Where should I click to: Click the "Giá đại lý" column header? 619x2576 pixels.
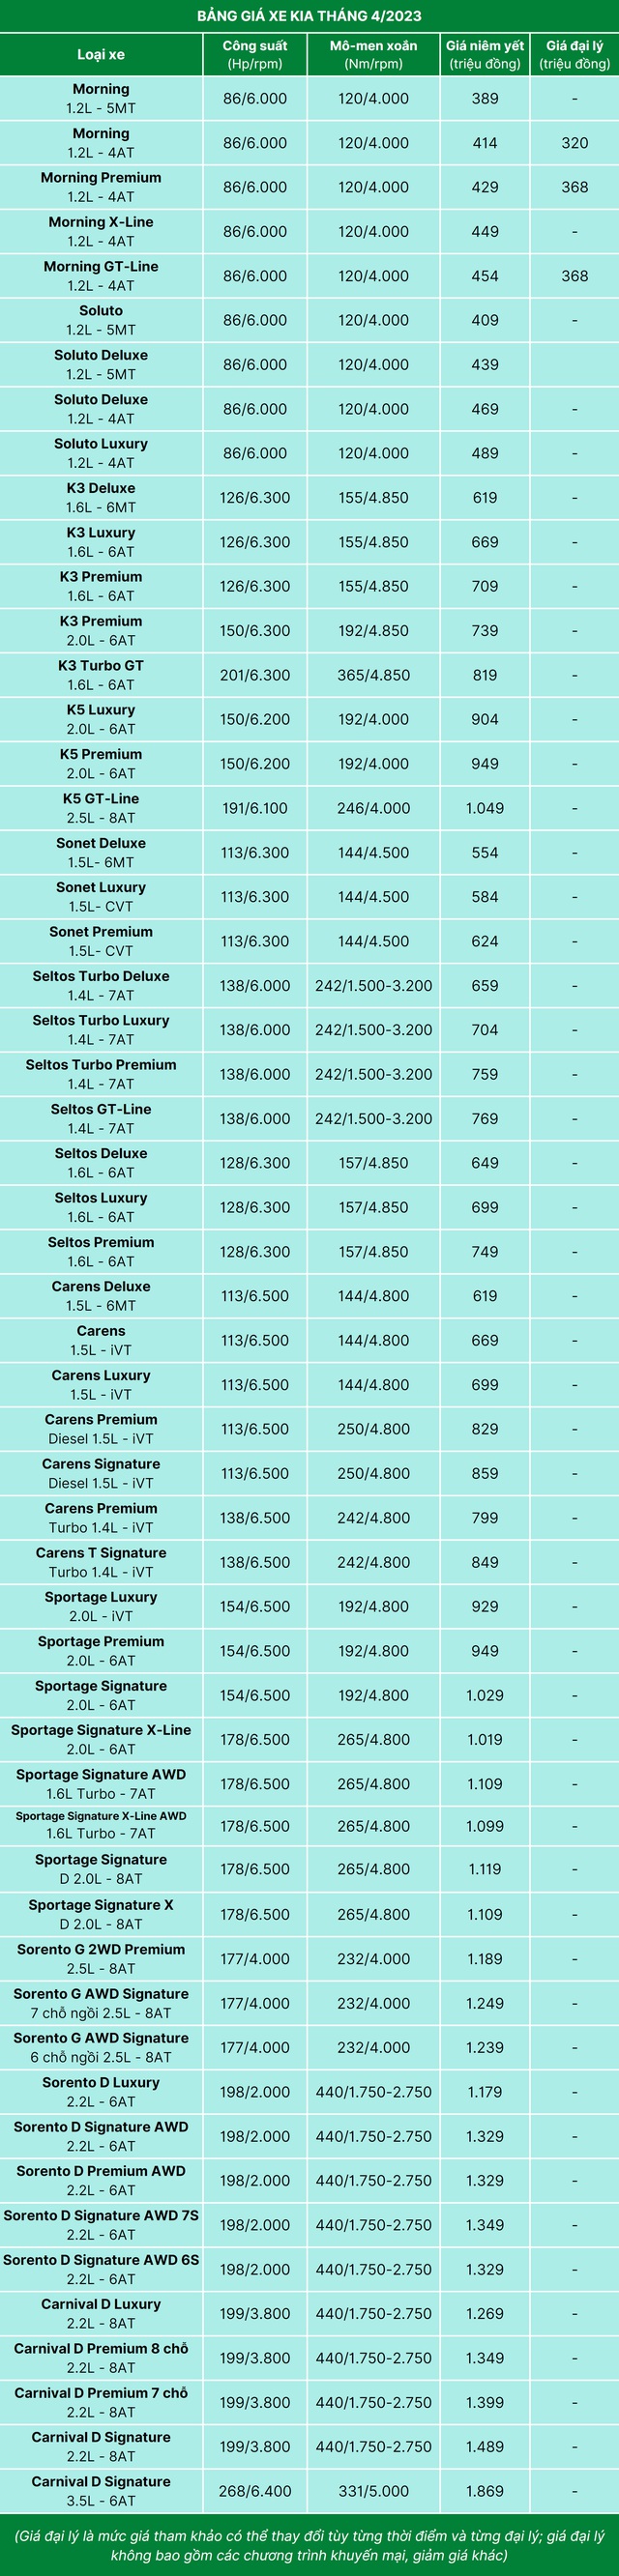click(574, 54)
